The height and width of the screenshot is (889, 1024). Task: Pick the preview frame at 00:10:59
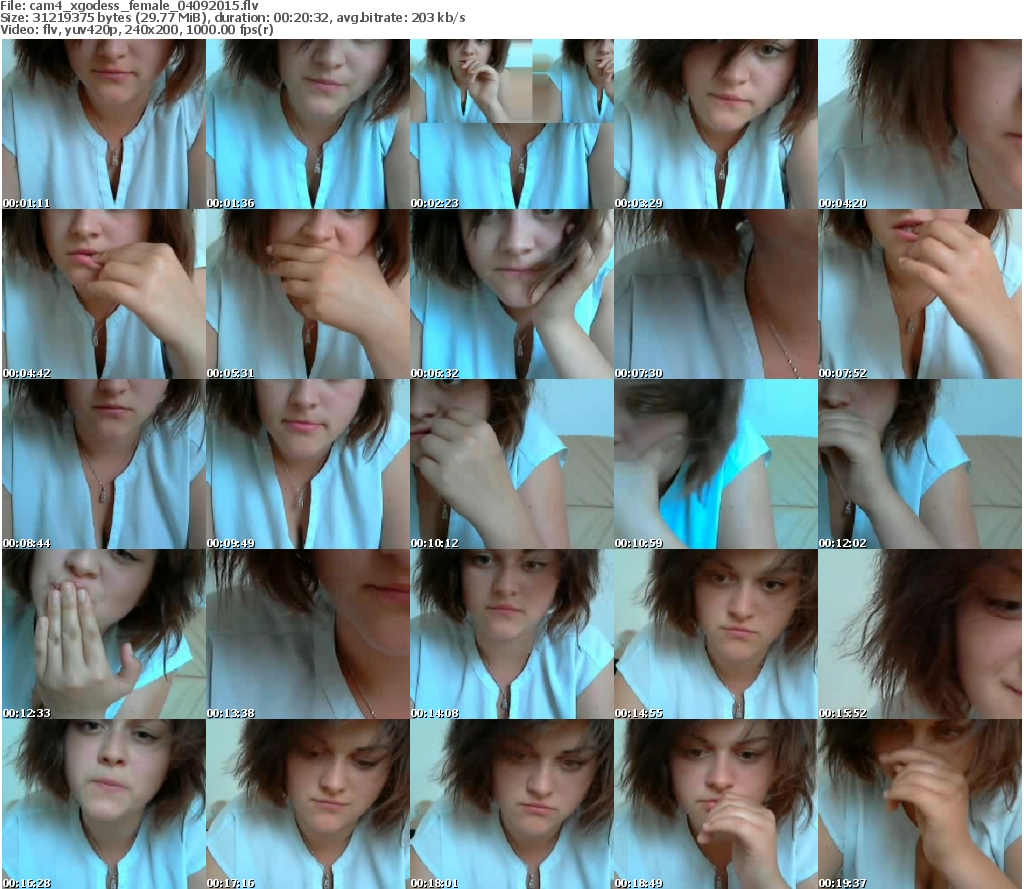pyautogui.click(x=716, y=464)
